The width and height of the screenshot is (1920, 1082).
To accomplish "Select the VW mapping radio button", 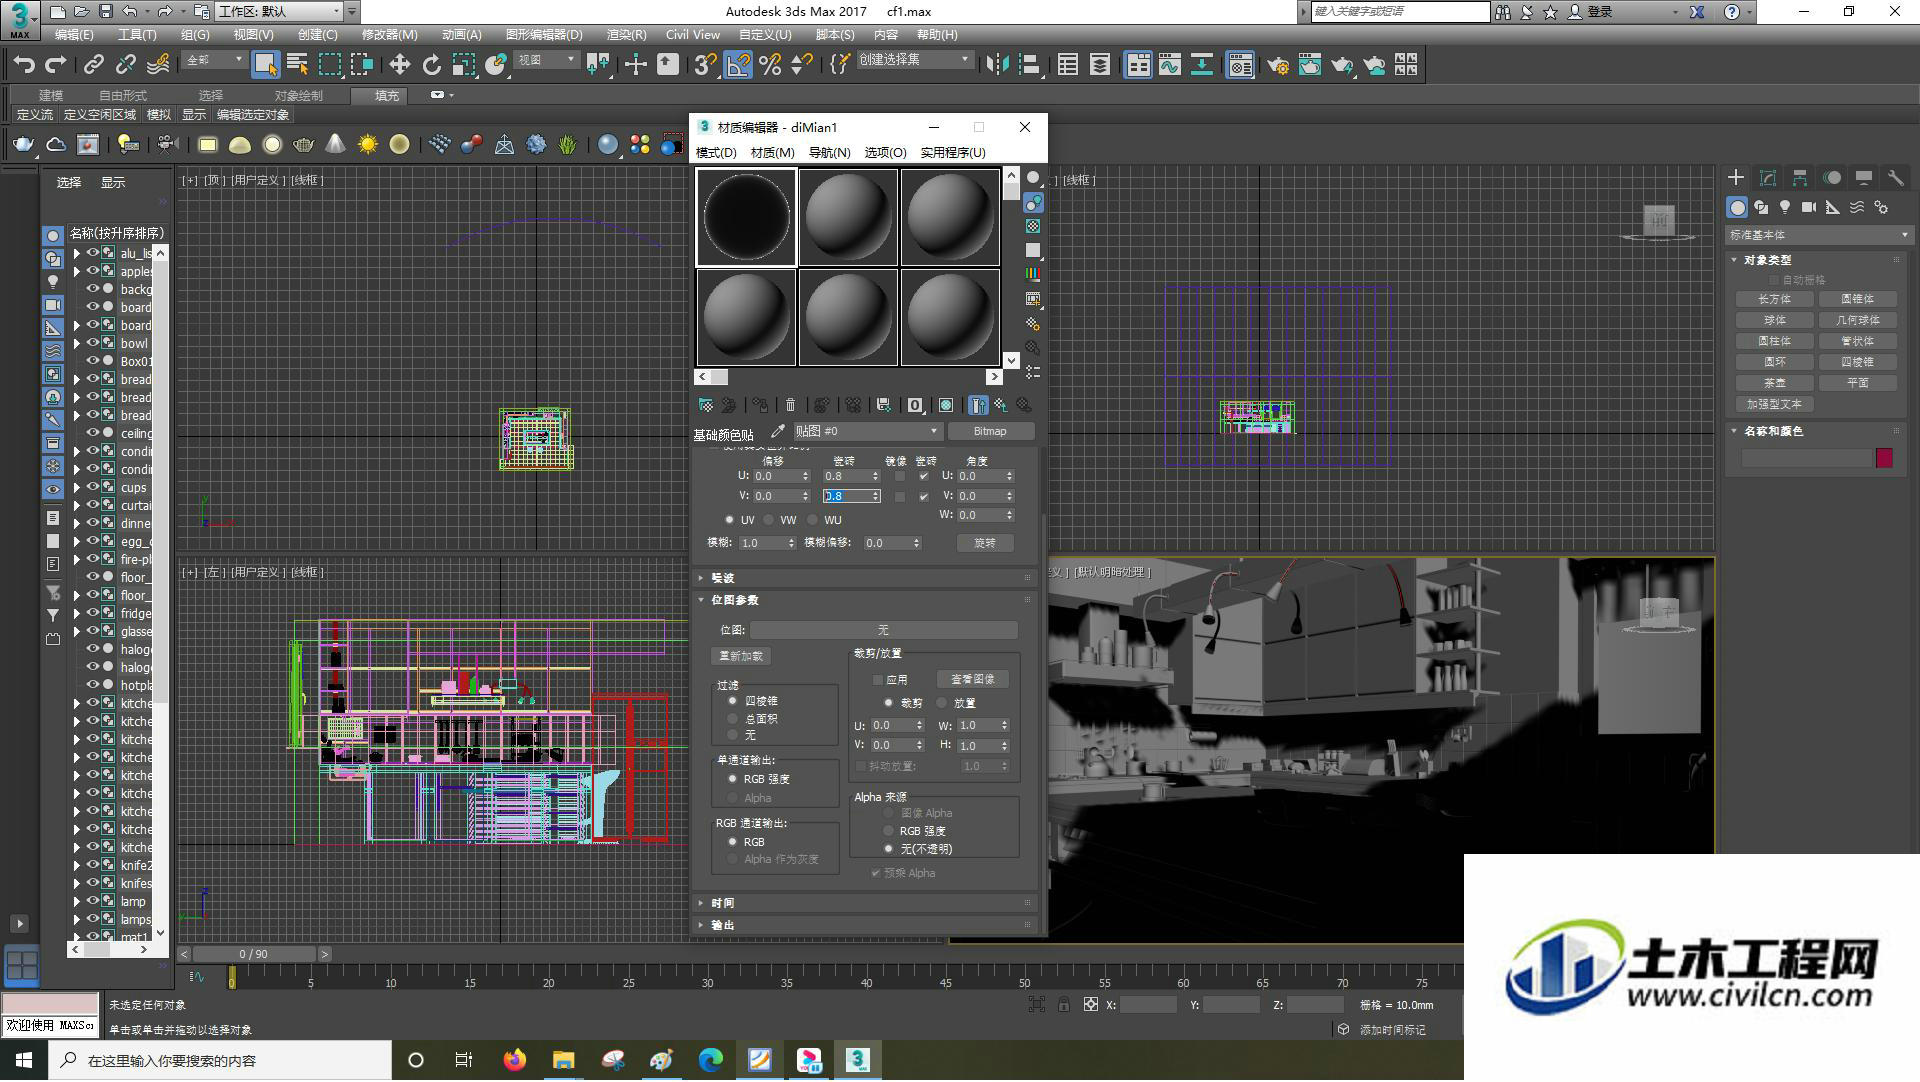I will (768, 520).
